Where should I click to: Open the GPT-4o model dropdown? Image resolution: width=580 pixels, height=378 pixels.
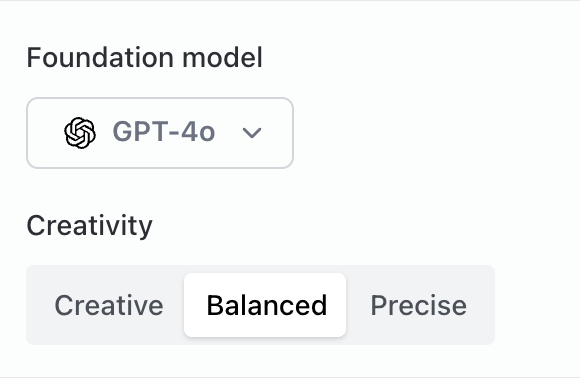click(160, 133)
